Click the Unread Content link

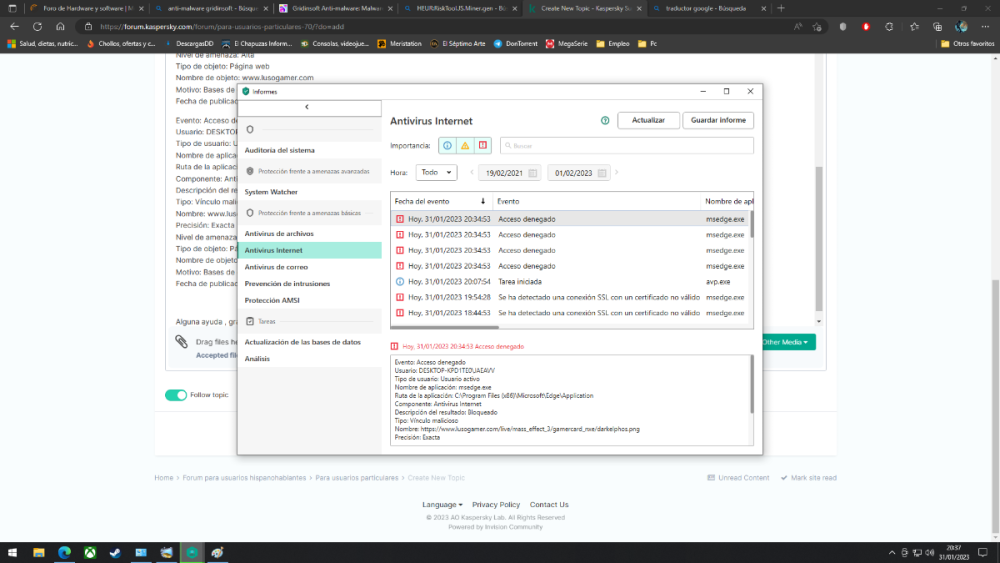[x=739, y=478]
